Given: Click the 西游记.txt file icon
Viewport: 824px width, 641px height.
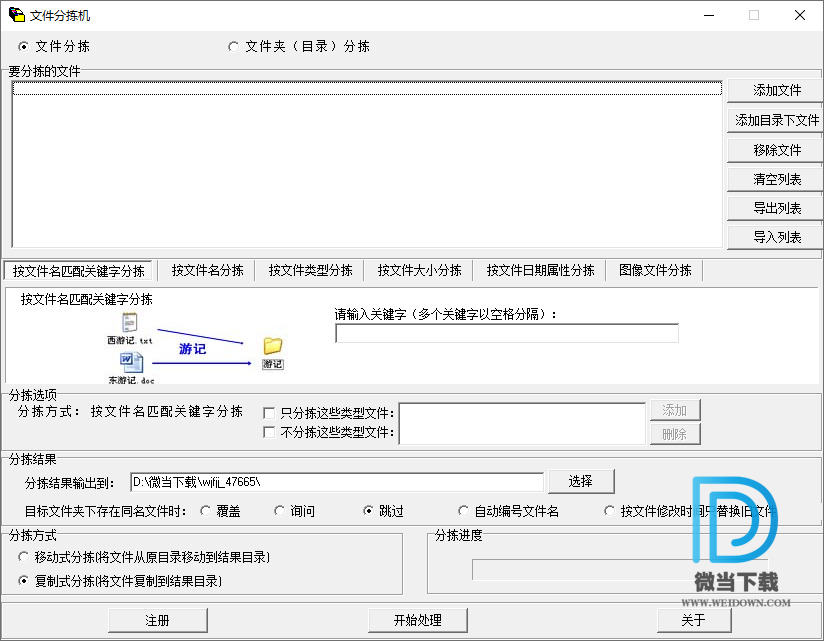Looking at the screenshot, I should (129, 322).
